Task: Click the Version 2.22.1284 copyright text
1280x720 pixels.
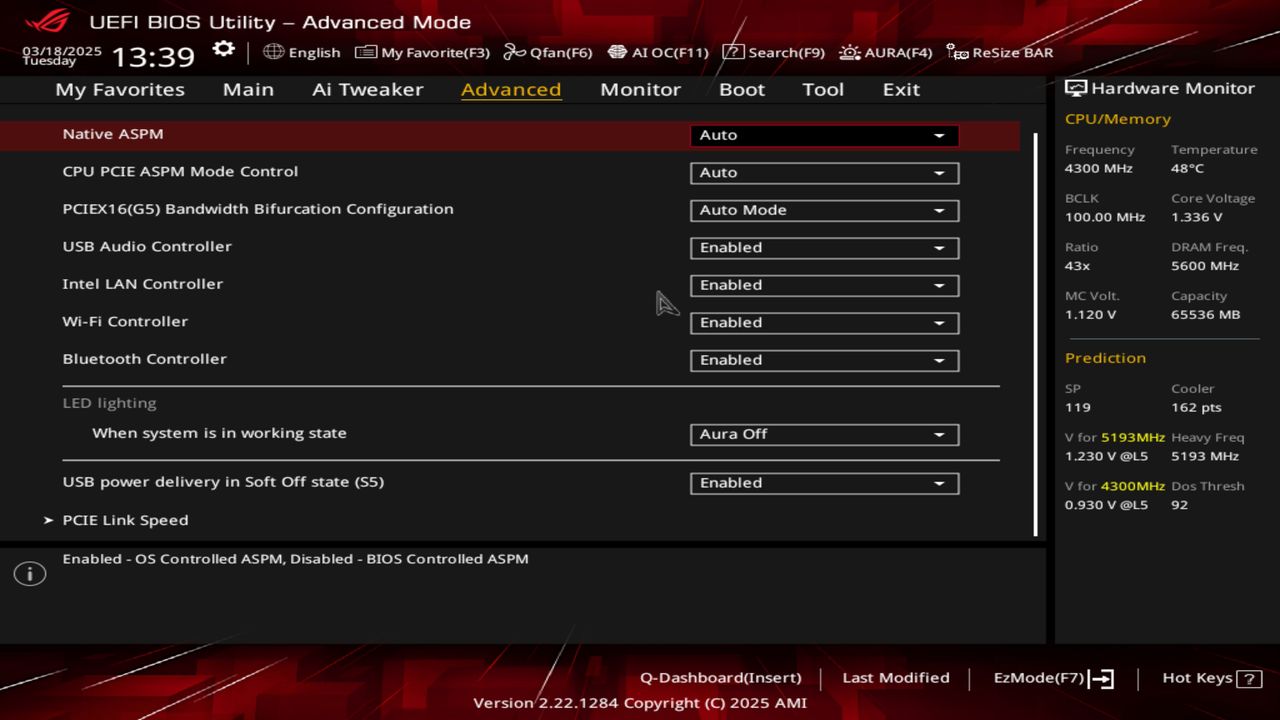Action: tap(639, 703)
